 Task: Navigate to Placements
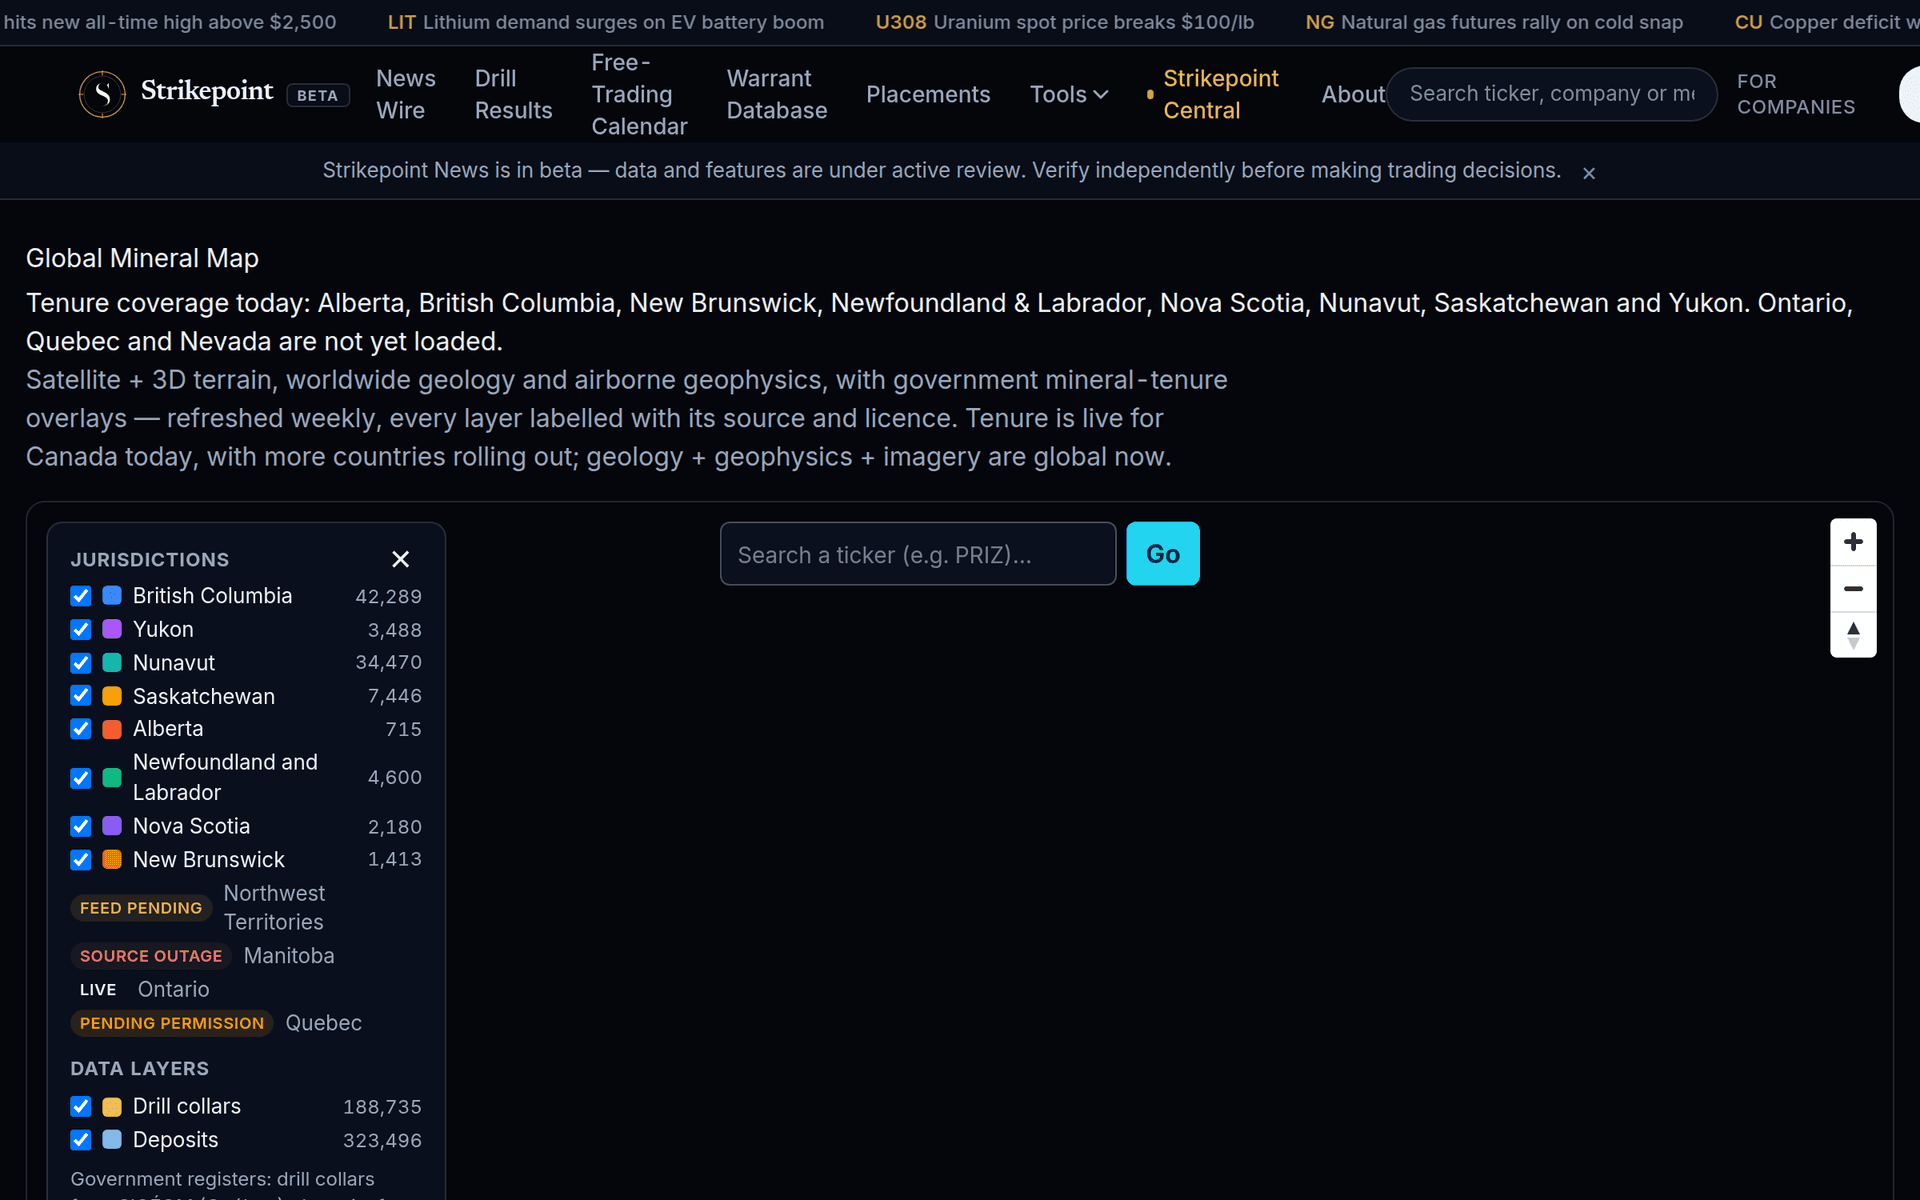point(928,94)
